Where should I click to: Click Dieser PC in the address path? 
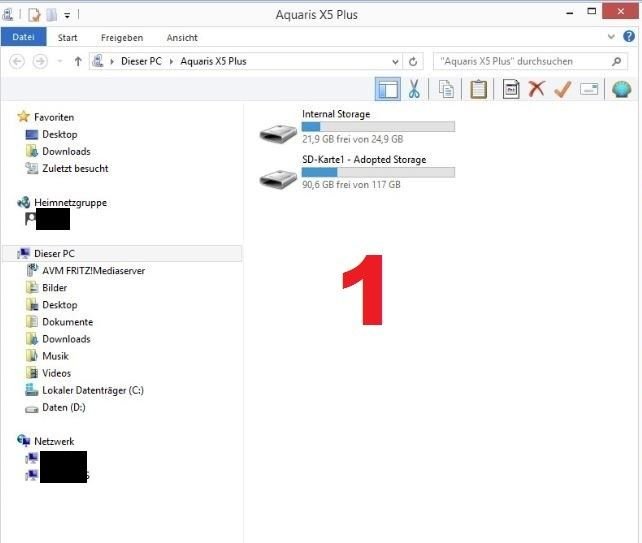point(141,61)
